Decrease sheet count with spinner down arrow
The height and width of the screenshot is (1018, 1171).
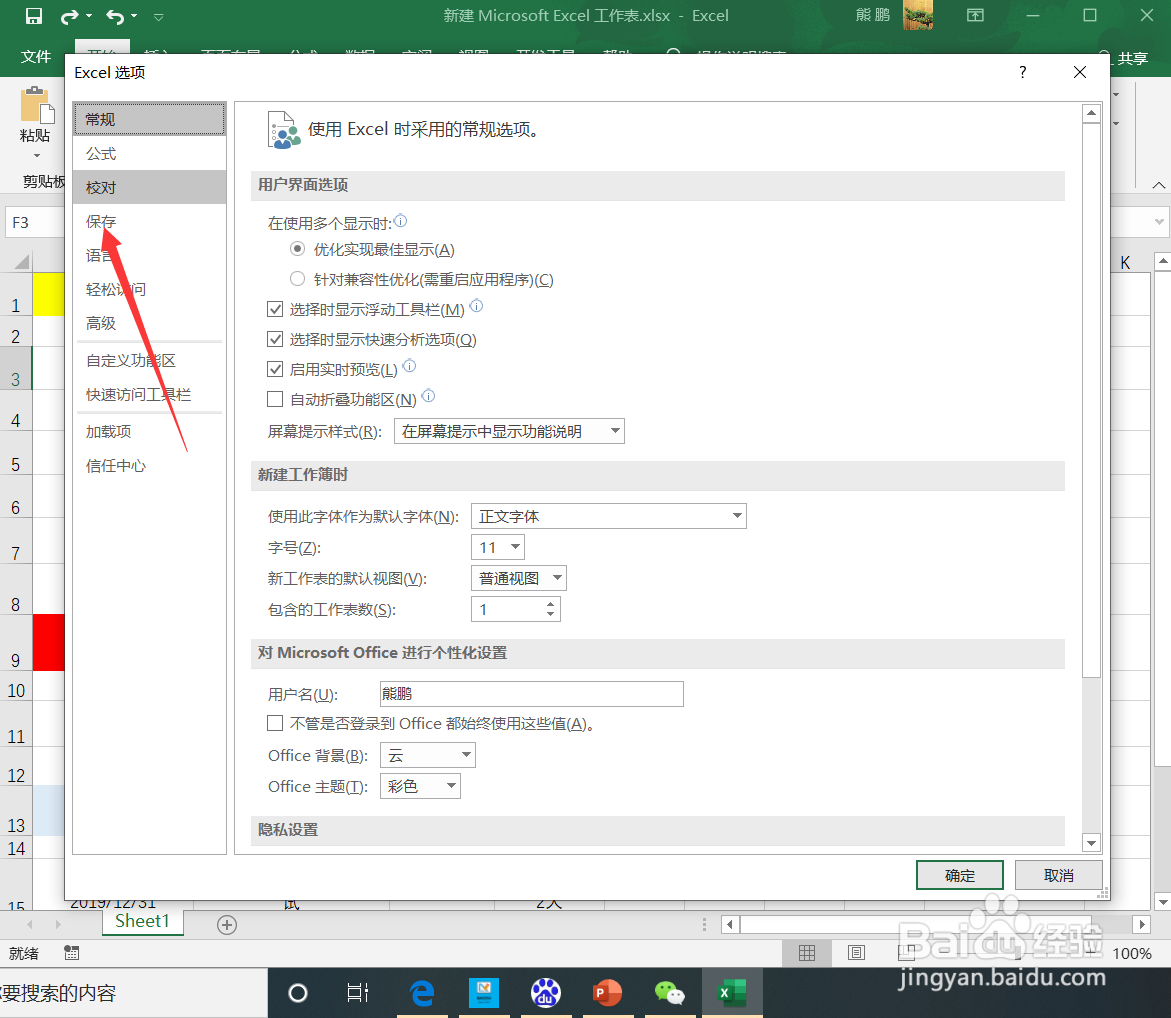[x=550, y=615]
